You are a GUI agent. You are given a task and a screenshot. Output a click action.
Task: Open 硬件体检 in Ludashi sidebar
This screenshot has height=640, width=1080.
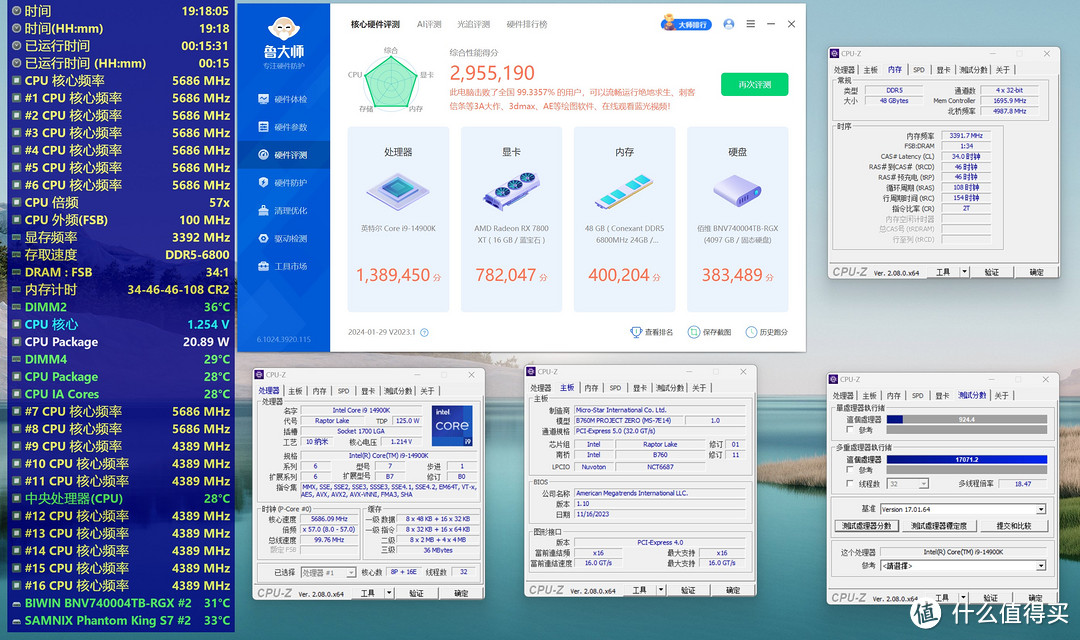tap(283, 99)
